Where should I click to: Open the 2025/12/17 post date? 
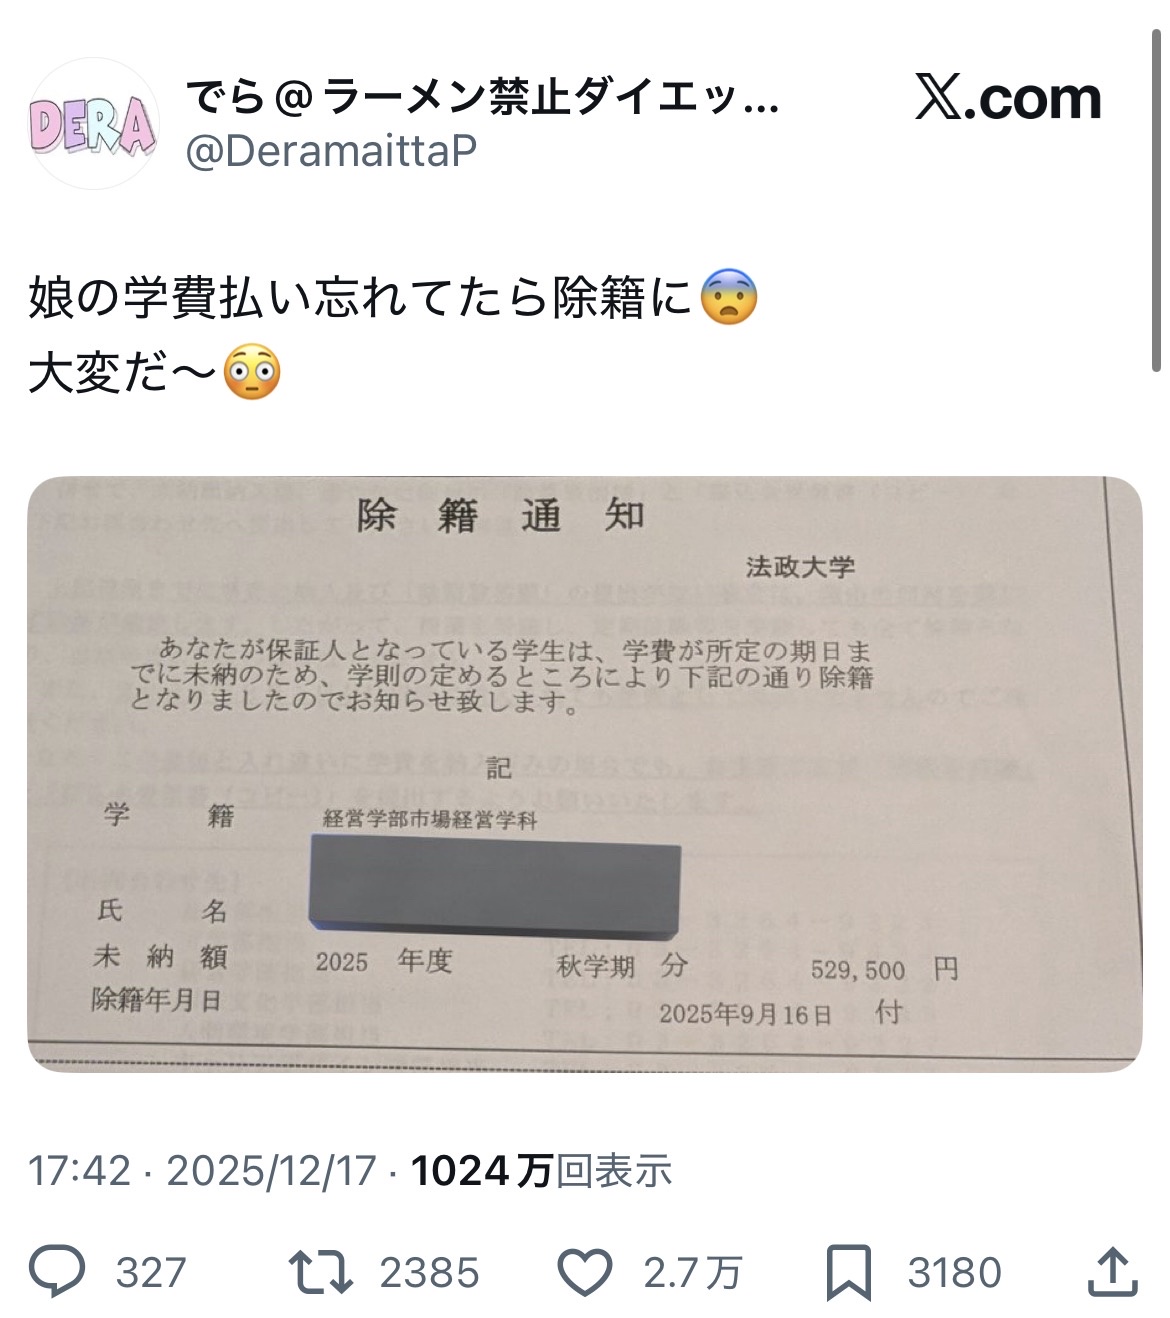click(271, 1169)
